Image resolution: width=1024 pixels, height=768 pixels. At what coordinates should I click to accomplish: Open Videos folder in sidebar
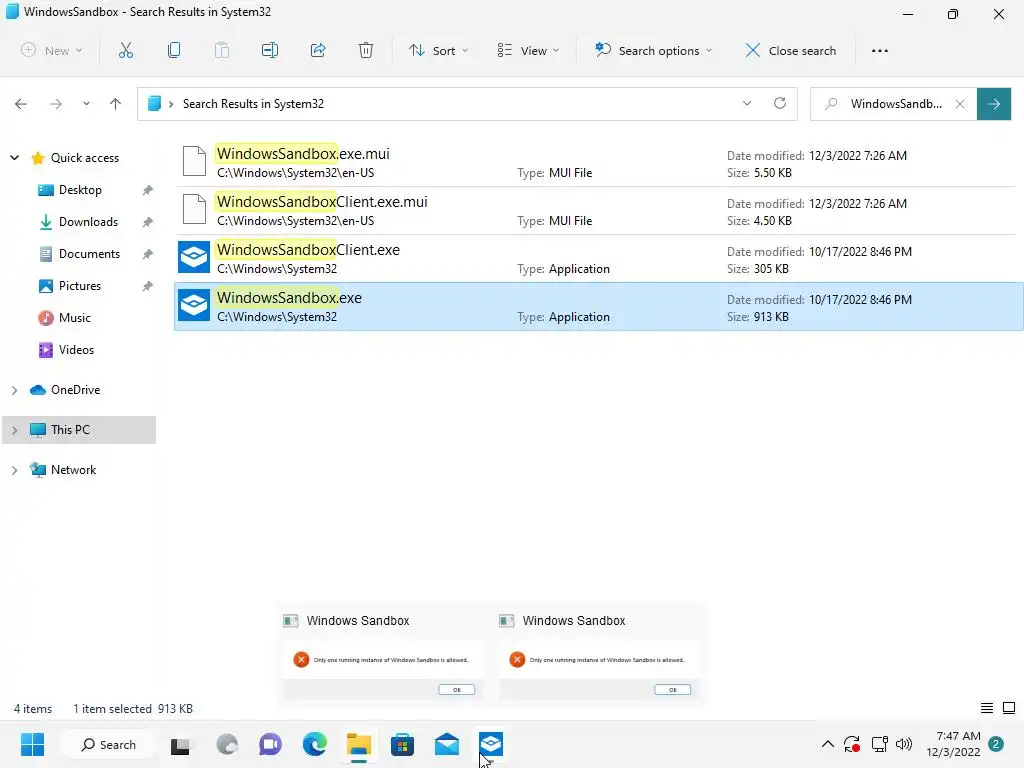(x=76, y=349)
